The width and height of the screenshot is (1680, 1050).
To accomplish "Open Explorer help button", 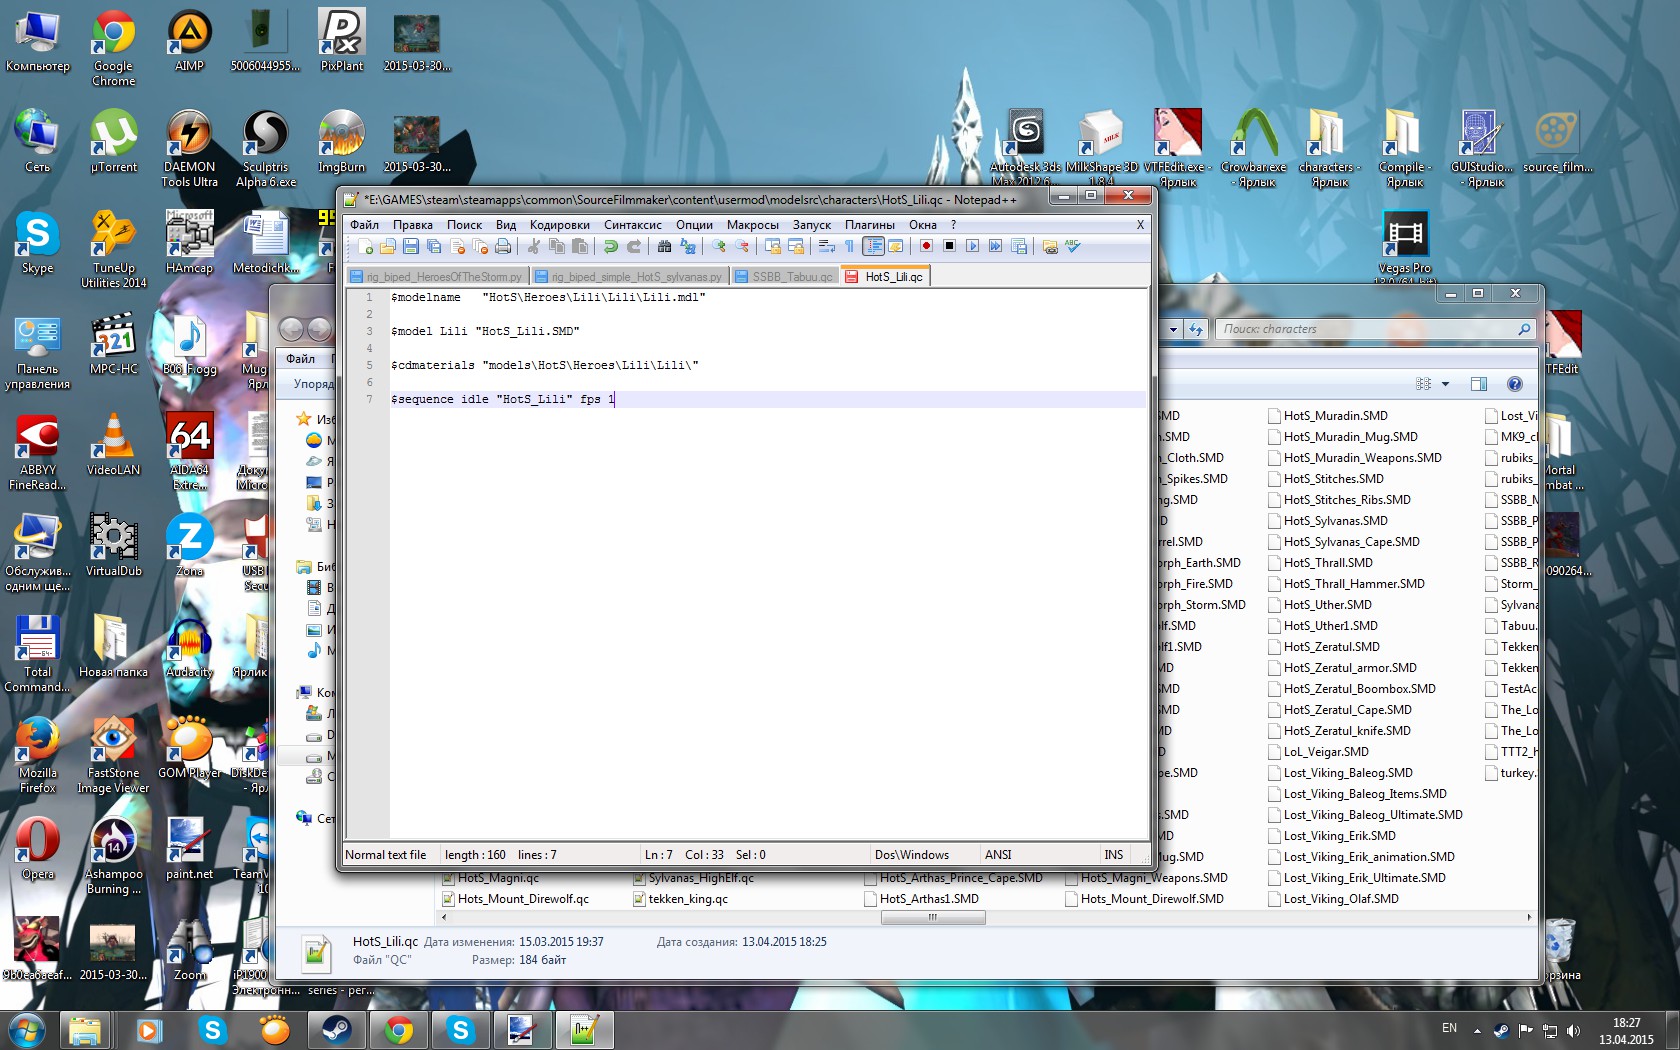I will [x=1515, y=384].
